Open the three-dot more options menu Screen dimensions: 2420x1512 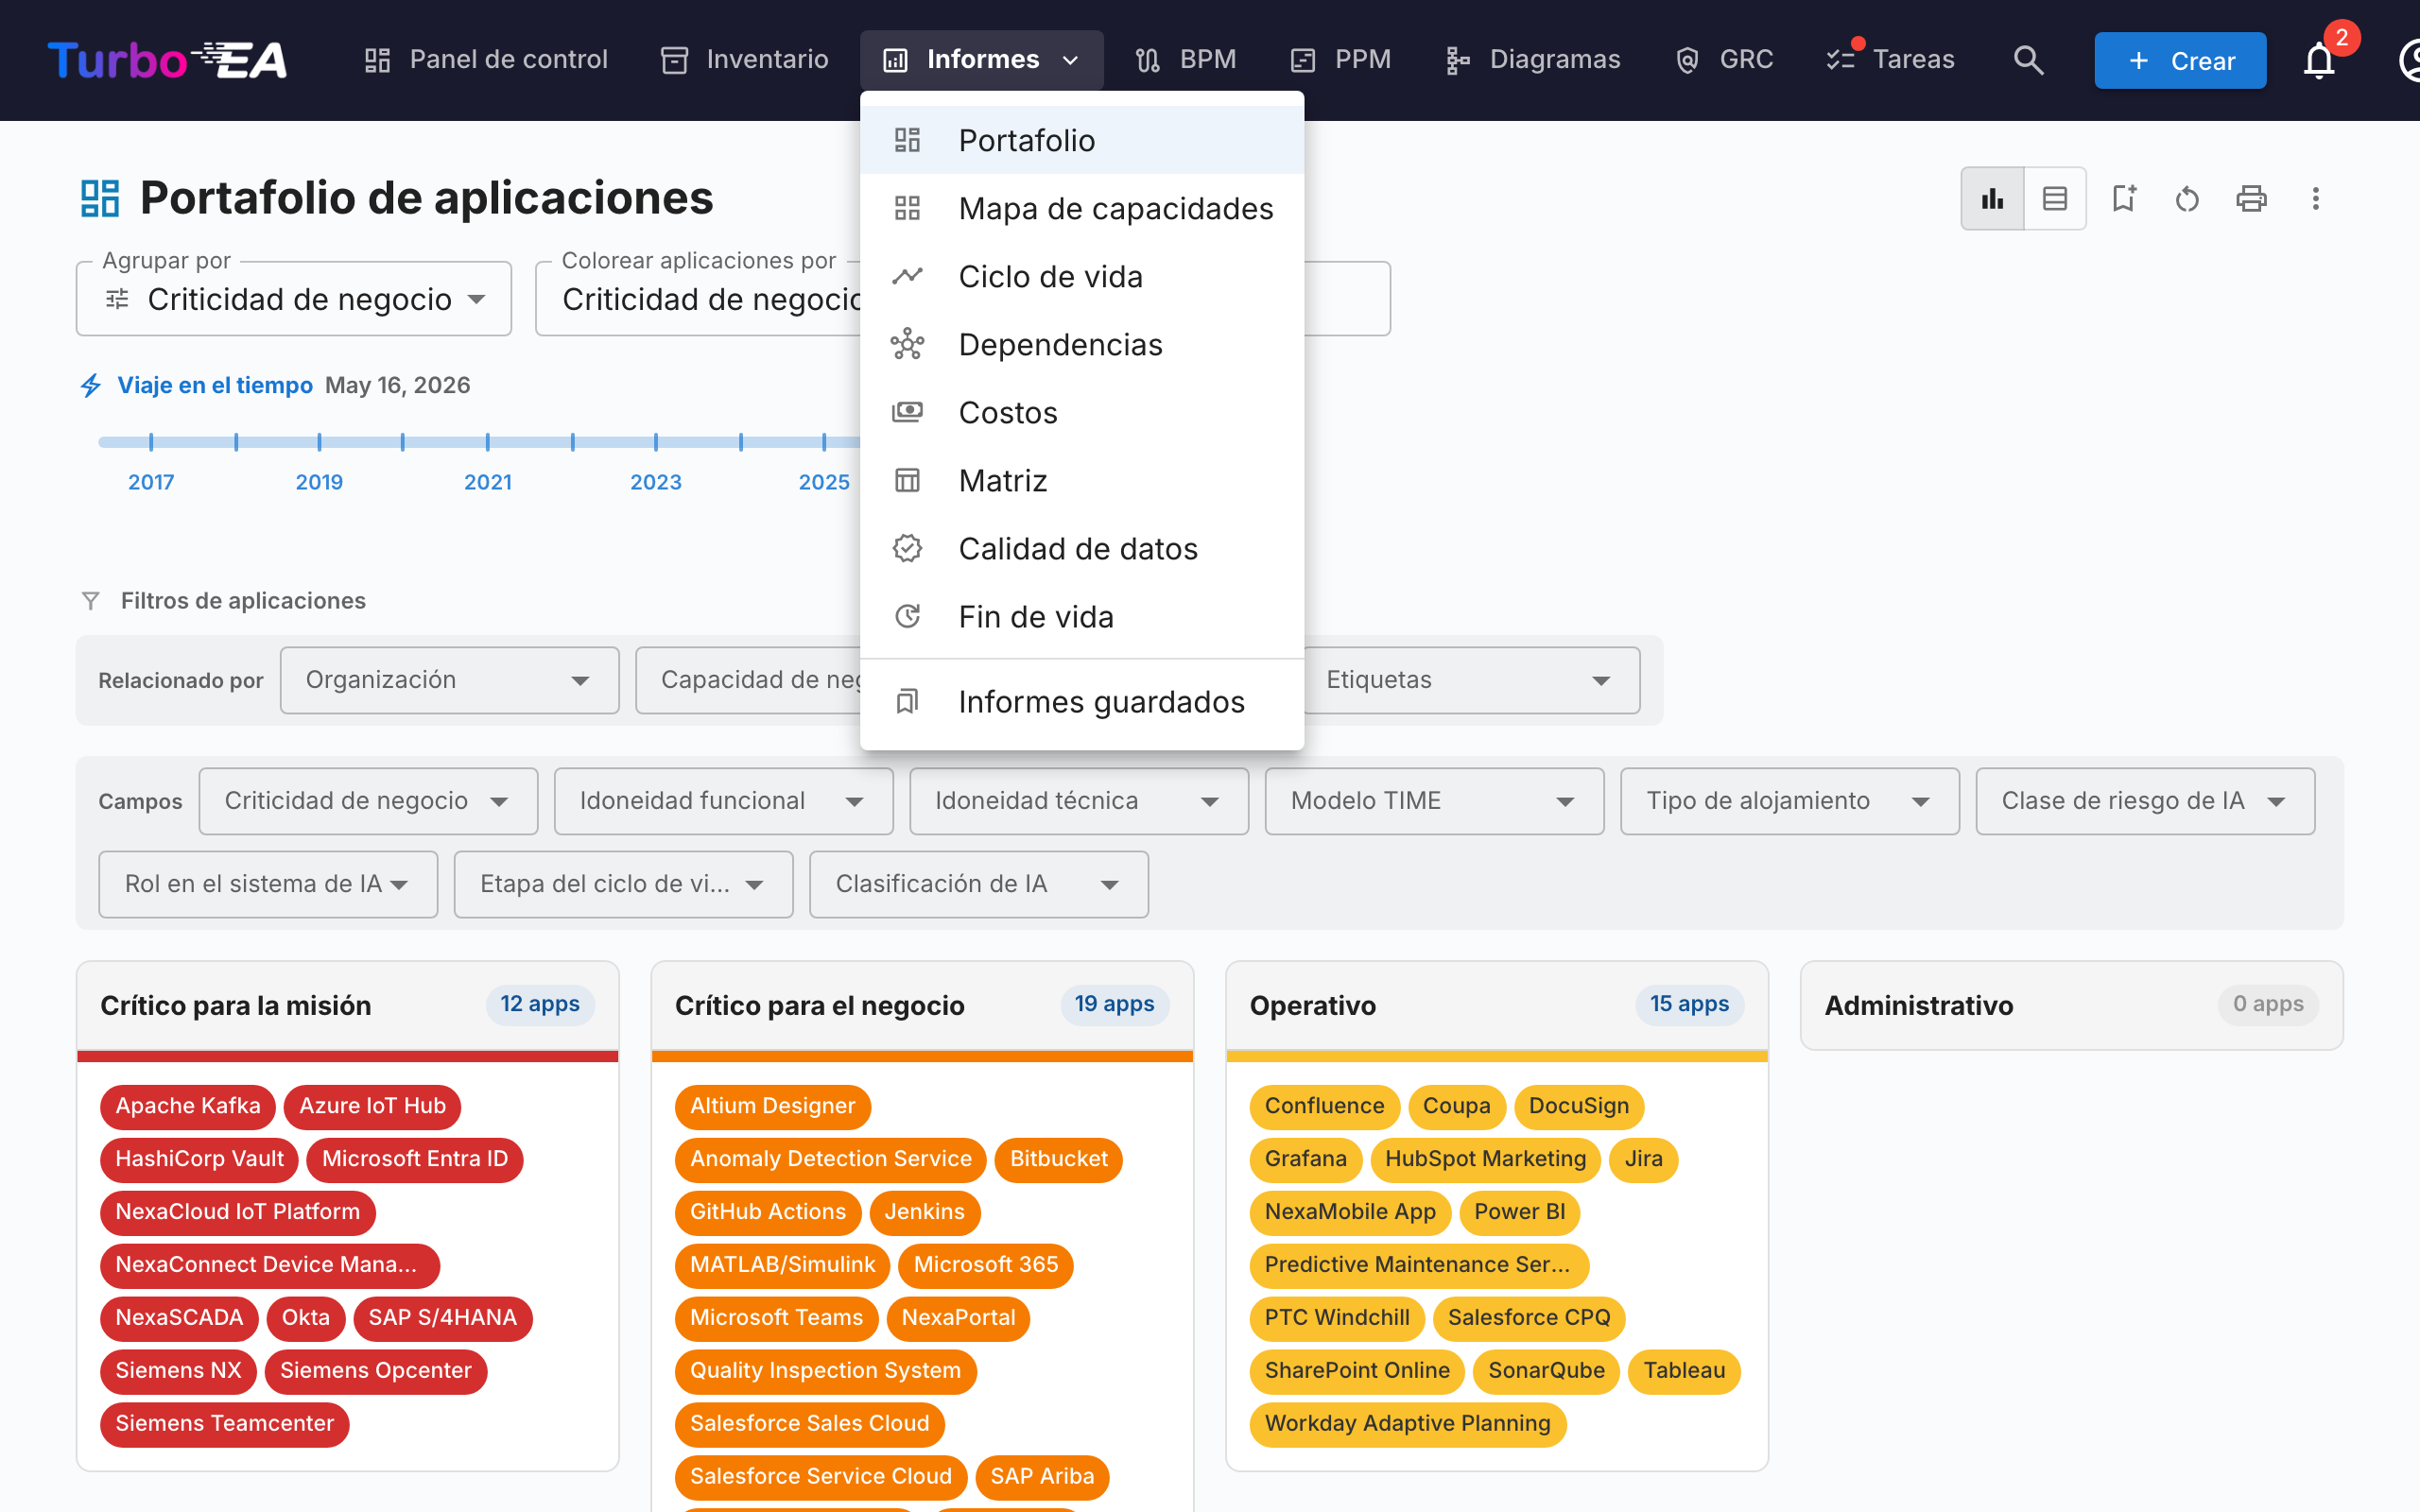[2315, 198]
